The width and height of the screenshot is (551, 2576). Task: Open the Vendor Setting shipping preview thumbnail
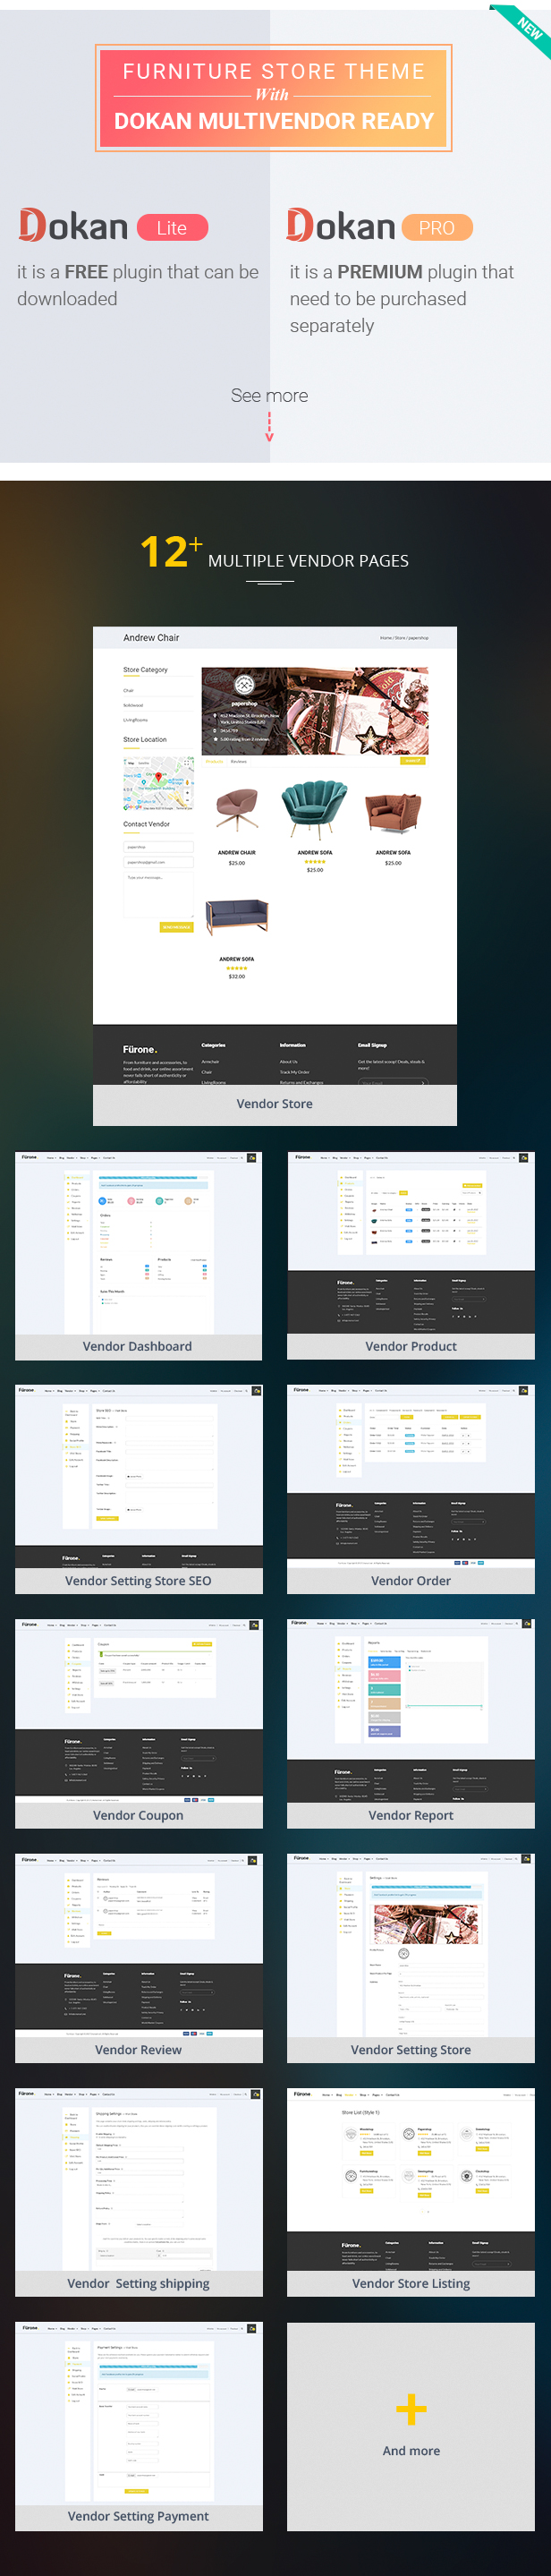click(x=138, y=2192)
